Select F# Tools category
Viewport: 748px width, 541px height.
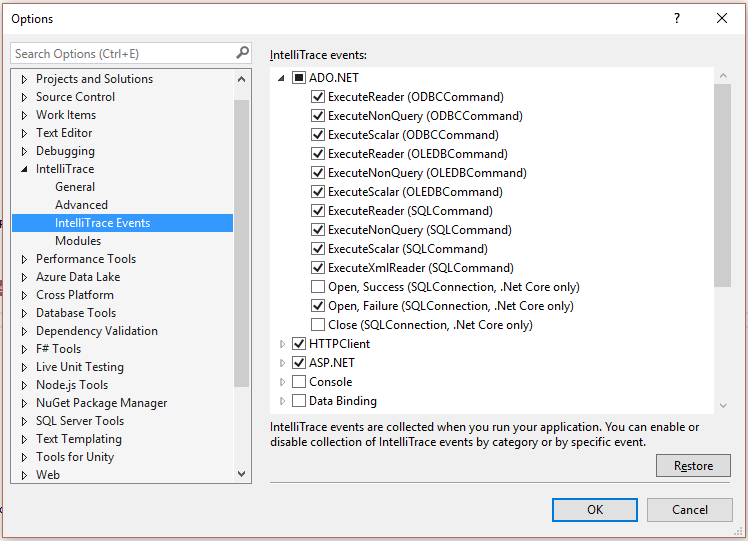pyautogui.click(x=58, y=349)
